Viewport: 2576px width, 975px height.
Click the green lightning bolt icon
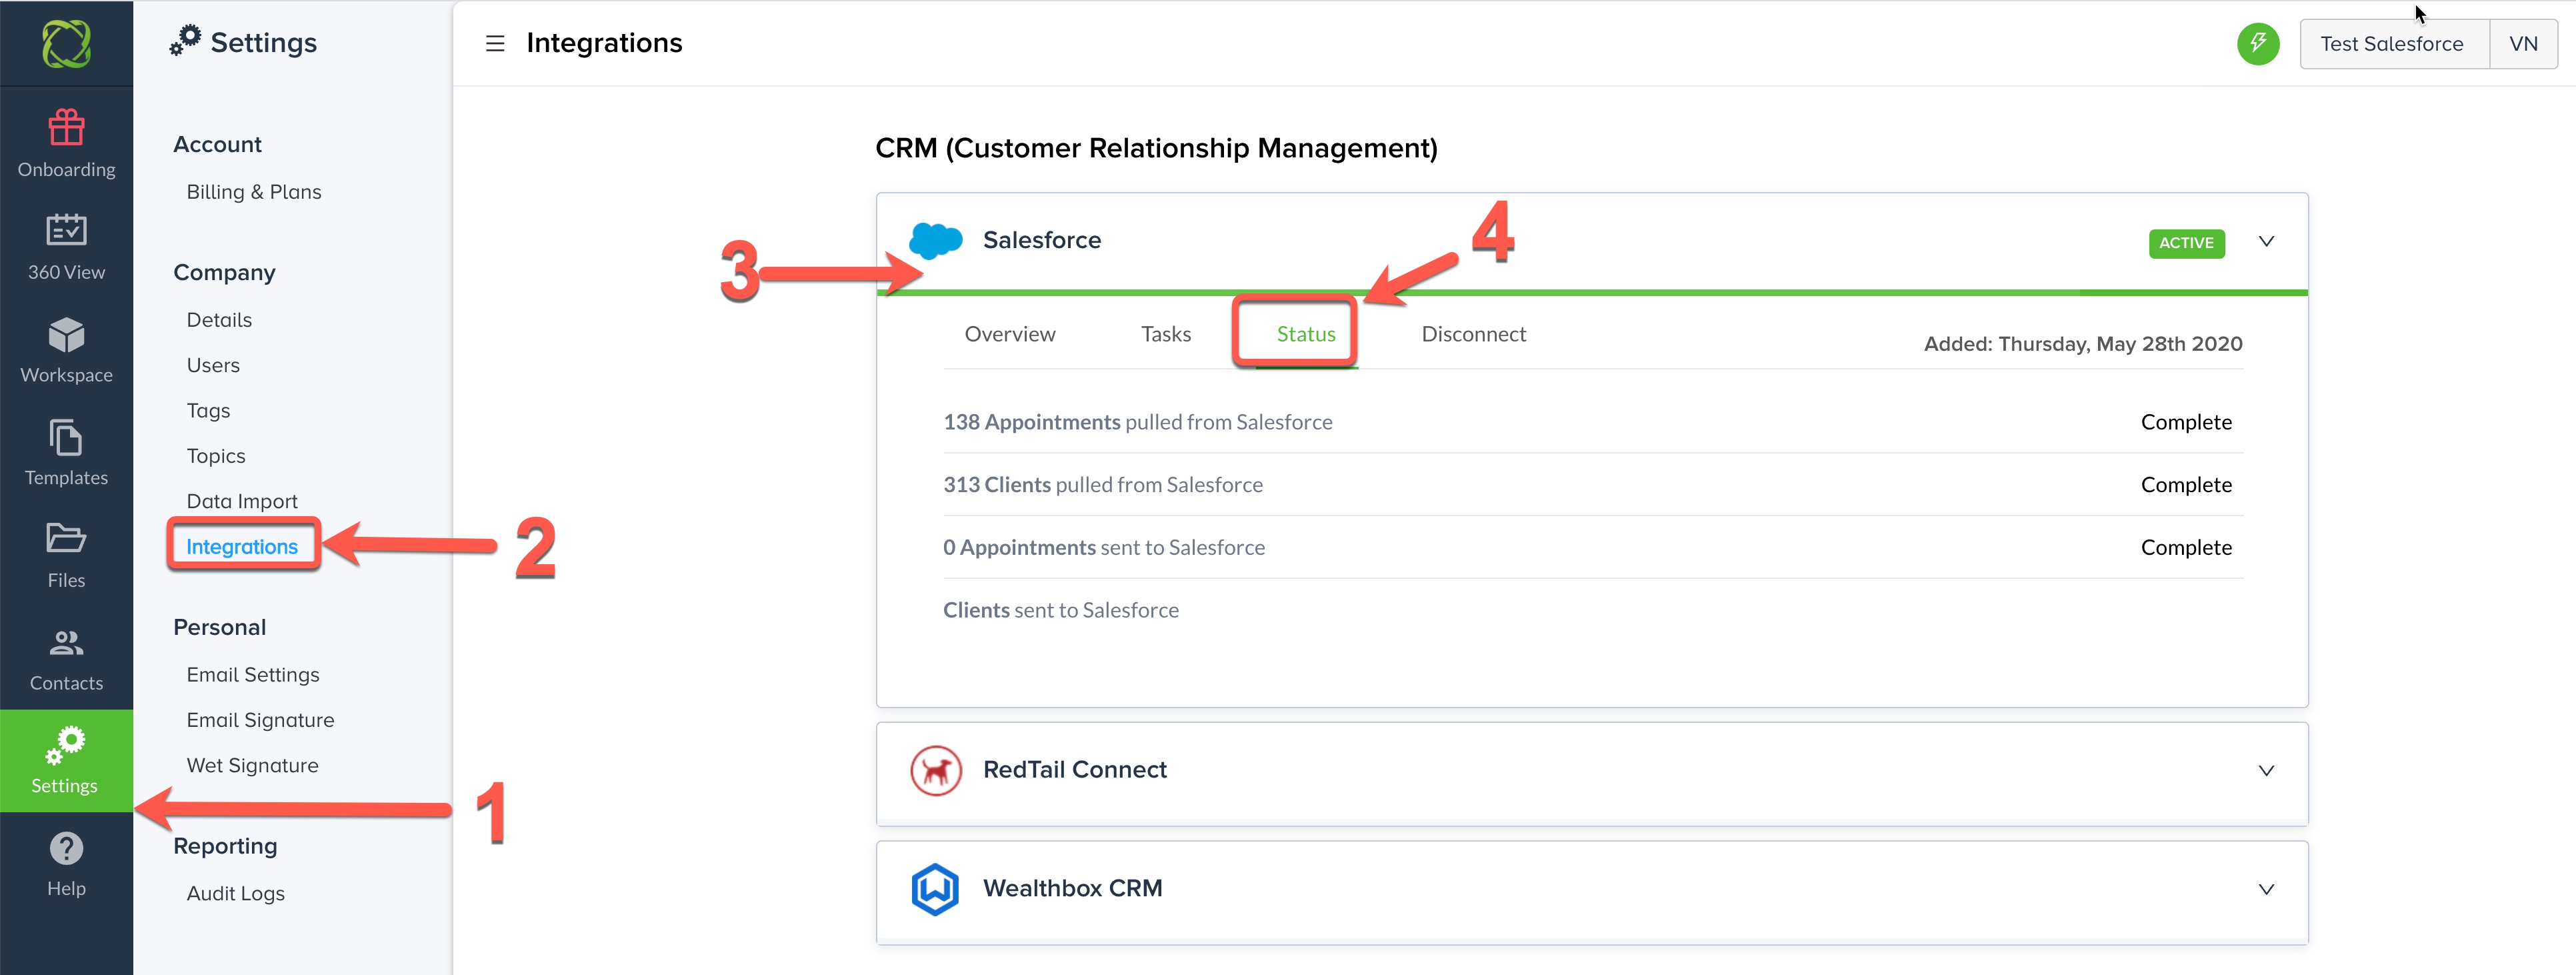[x=2257, y=43]
